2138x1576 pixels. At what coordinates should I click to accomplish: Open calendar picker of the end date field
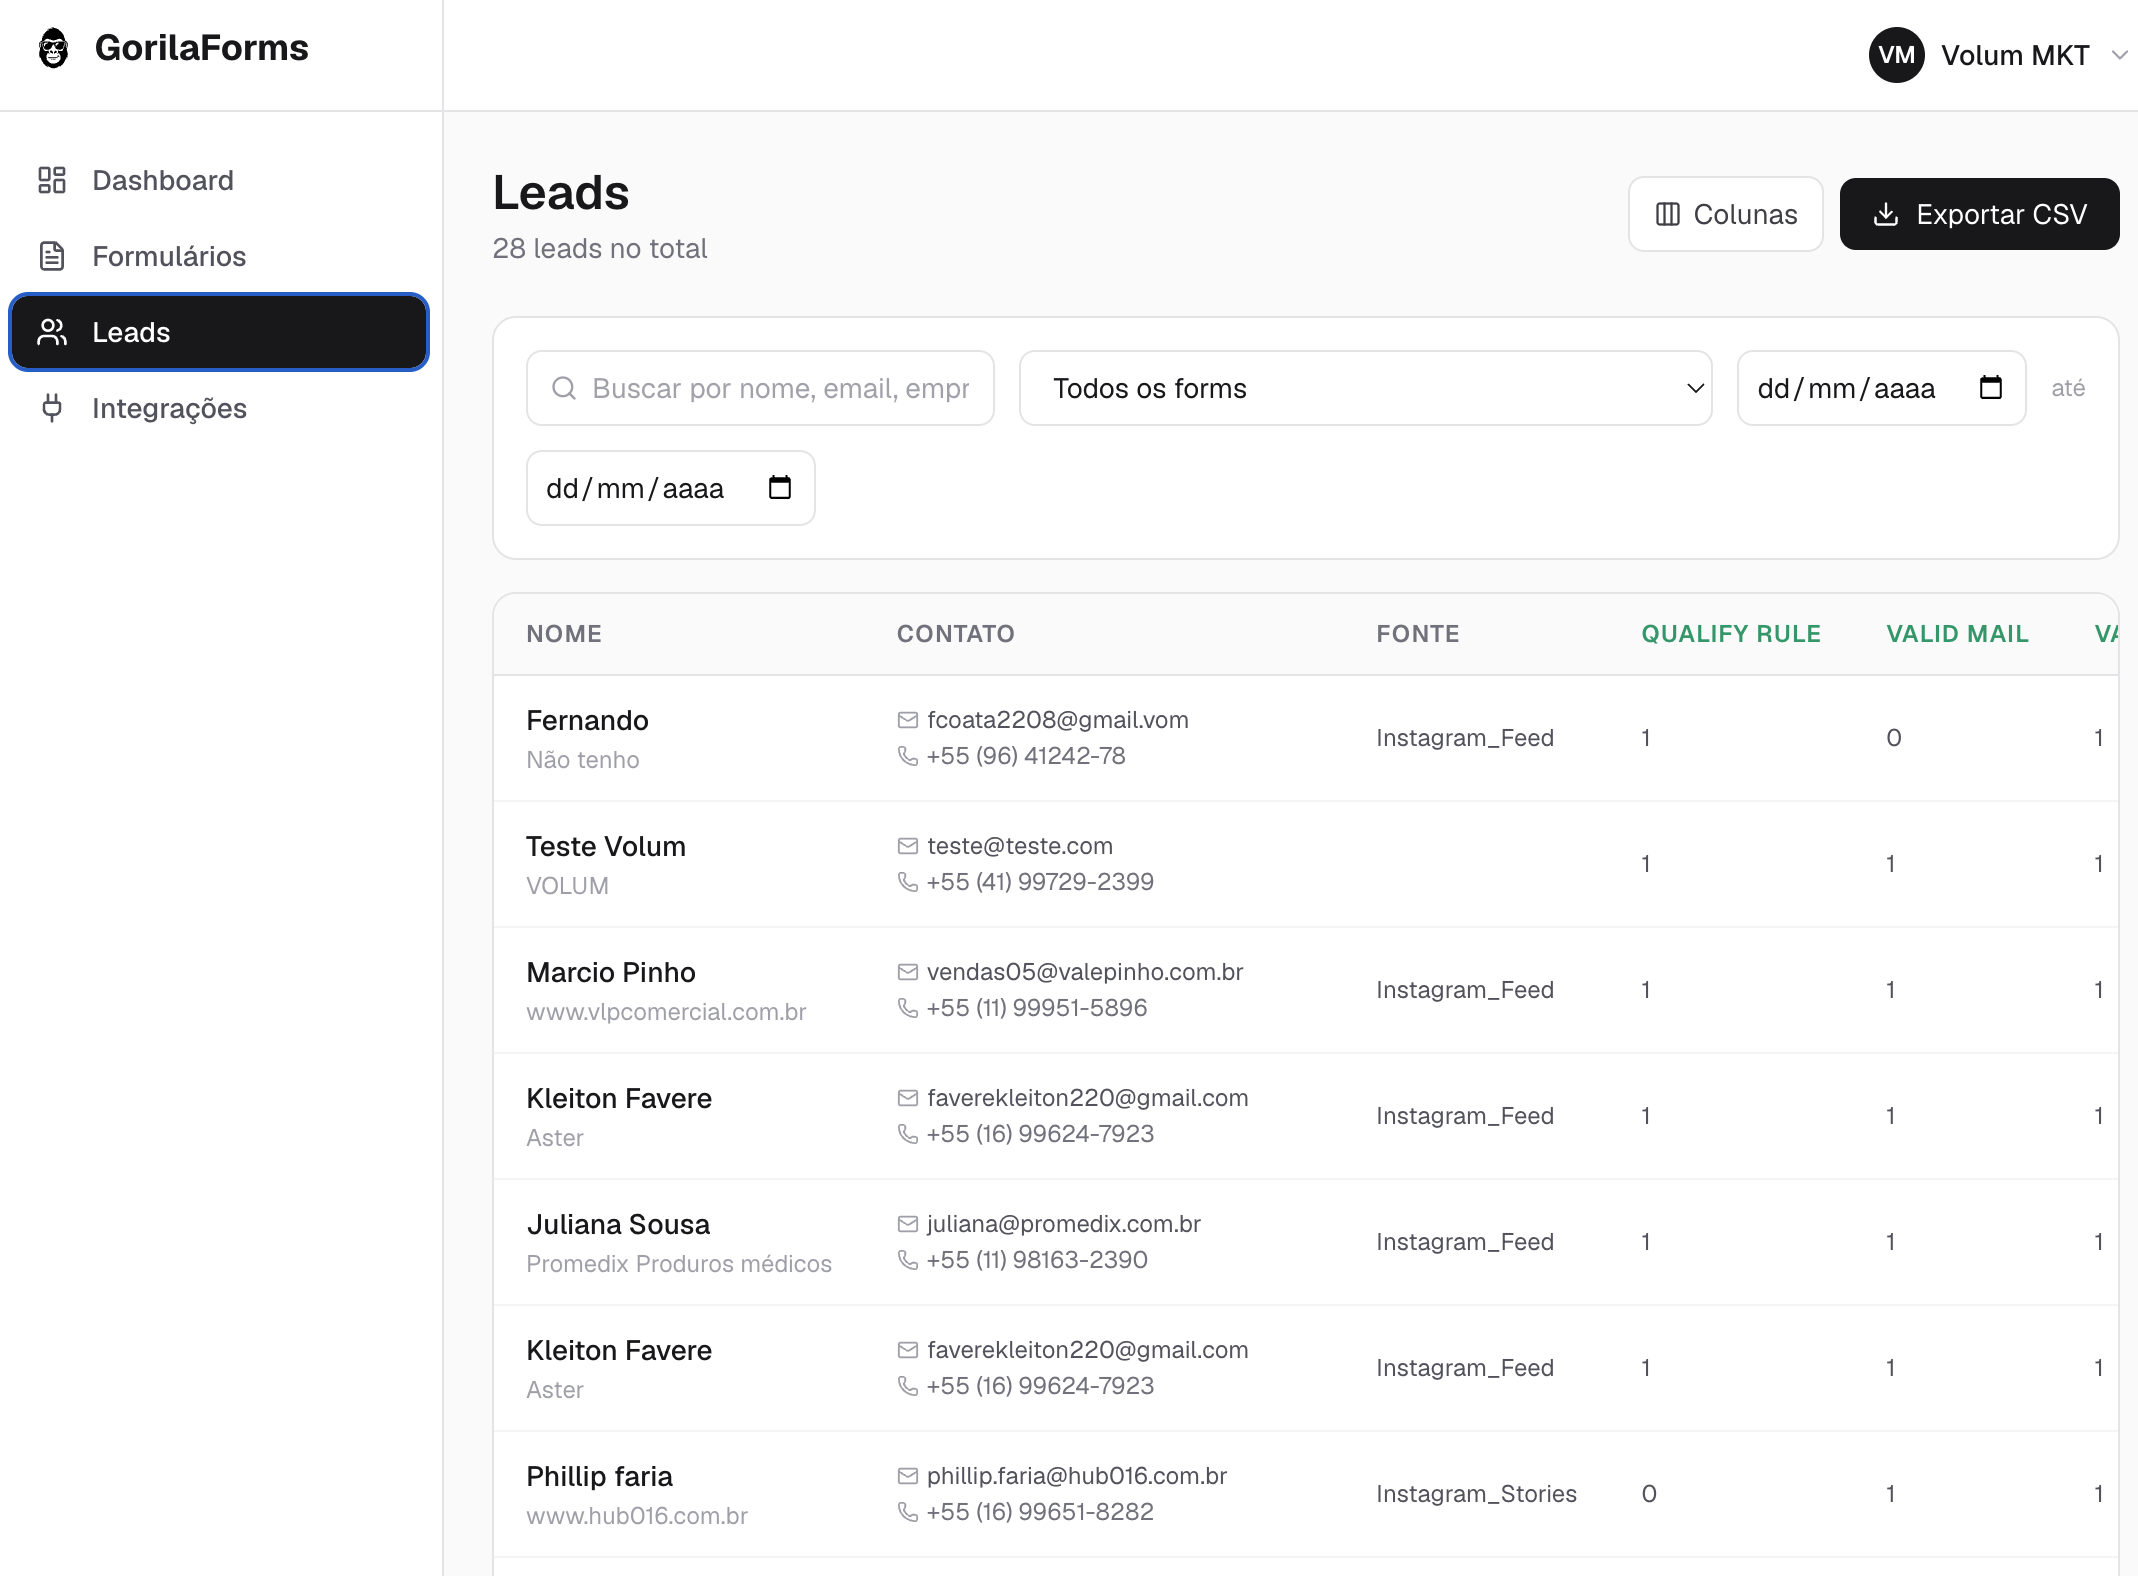point(780,487)
